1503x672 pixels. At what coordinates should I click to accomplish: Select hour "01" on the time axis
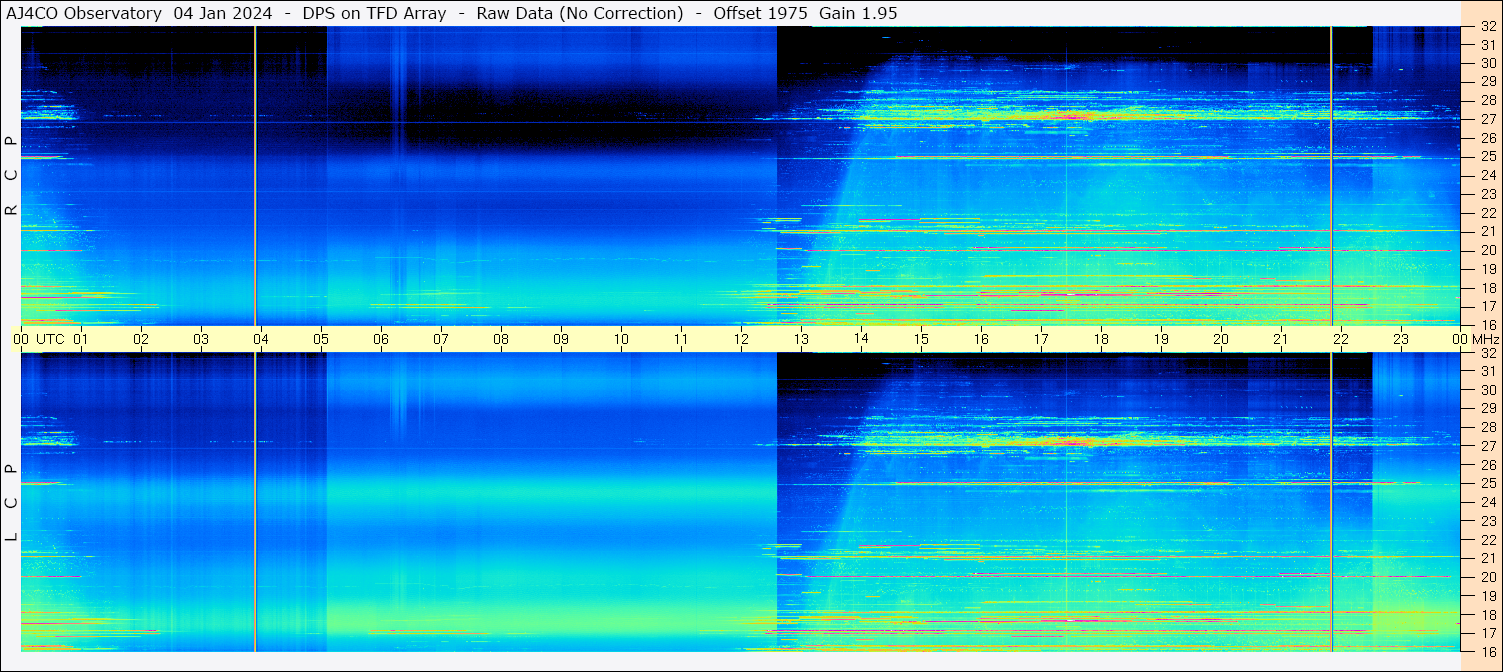[81, 339]
